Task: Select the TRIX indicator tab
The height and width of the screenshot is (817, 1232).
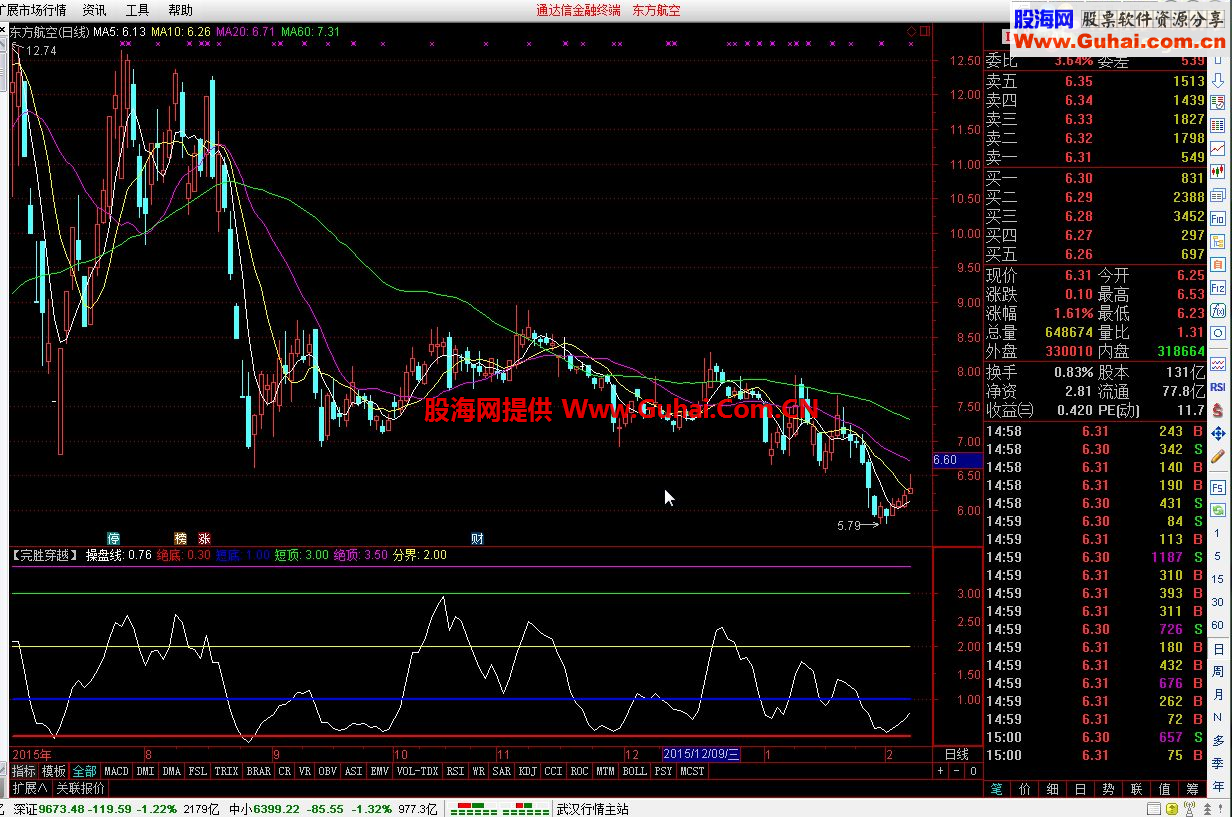Action: pos(226,771)
